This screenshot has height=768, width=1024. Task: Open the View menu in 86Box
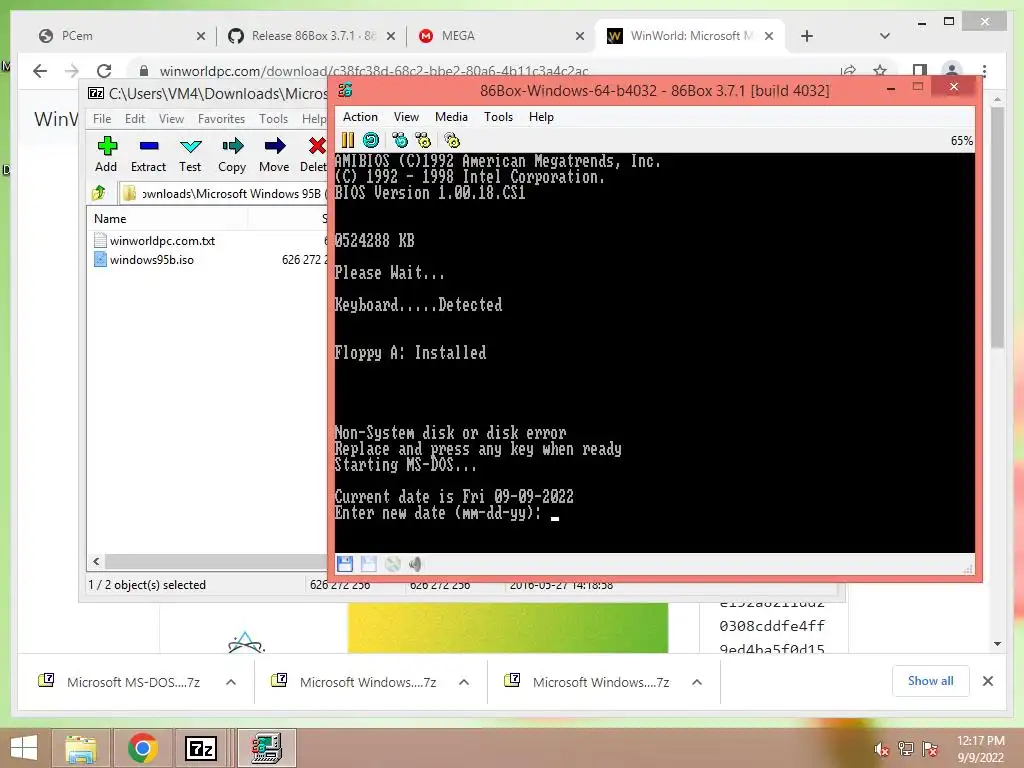[406, 116]
